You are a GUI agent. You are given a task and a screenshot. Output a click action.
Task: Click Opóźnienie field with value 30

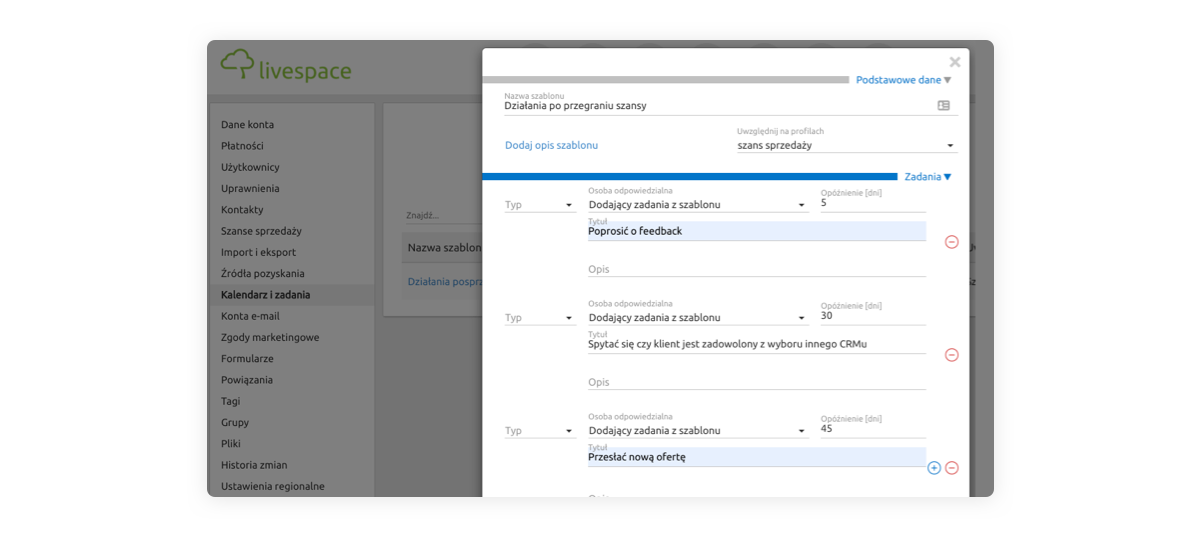point(873,317)
